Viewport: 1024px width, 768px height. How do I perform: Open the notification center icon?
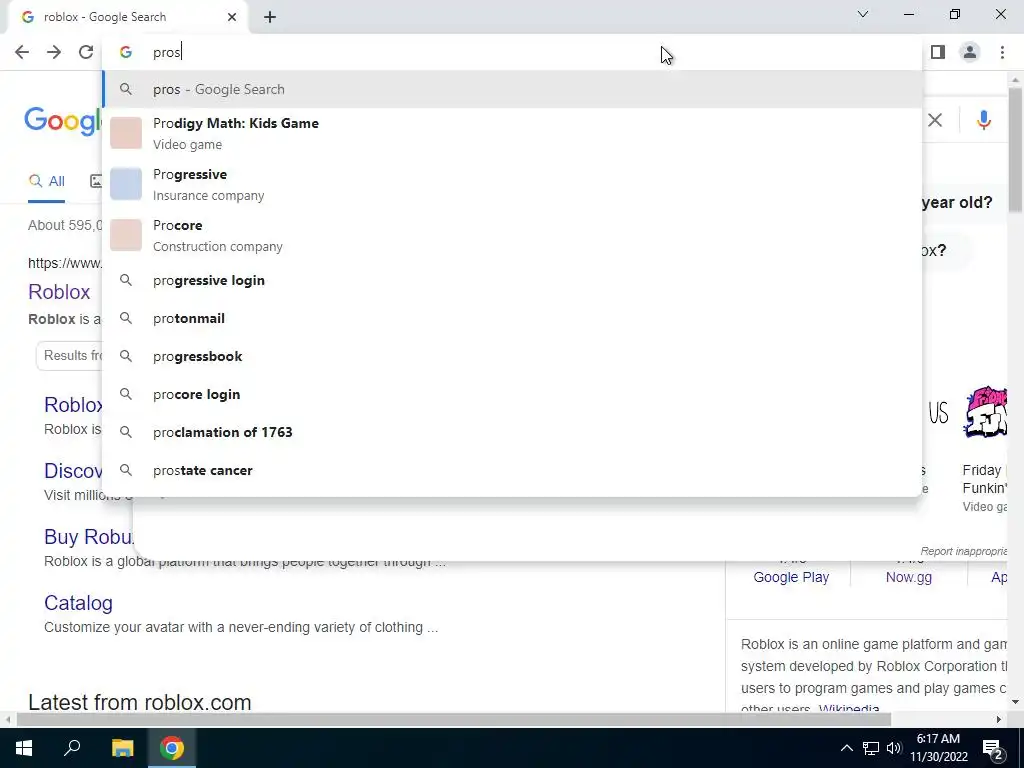(x=993, y=748)
